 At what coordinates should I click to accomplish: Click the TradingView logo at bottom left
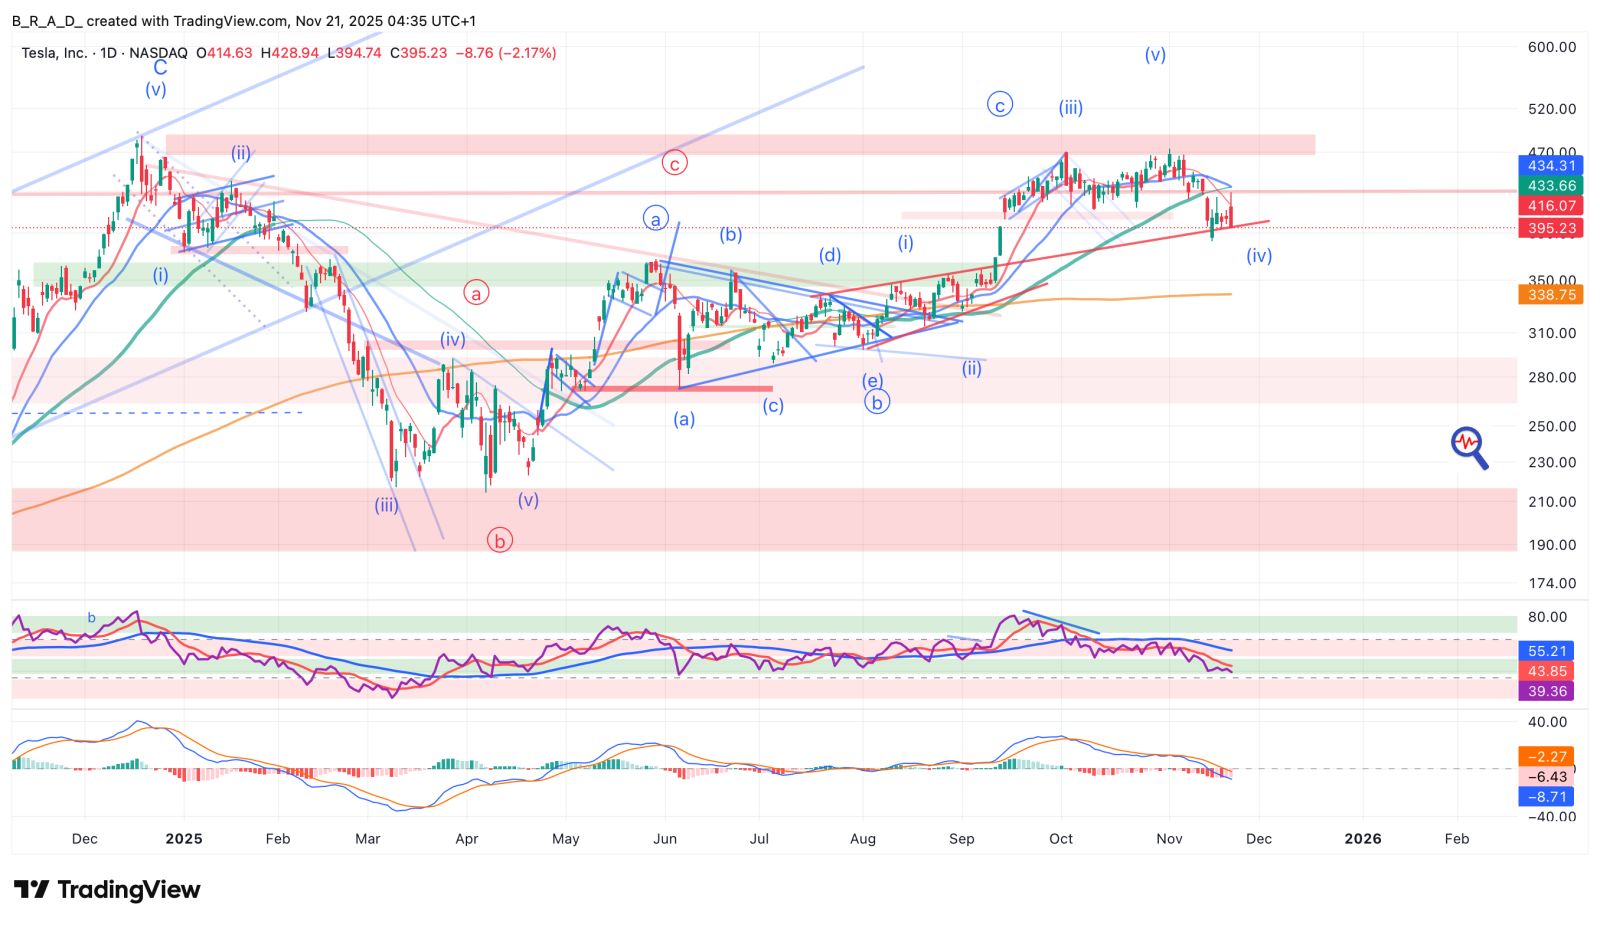point(107,889)
